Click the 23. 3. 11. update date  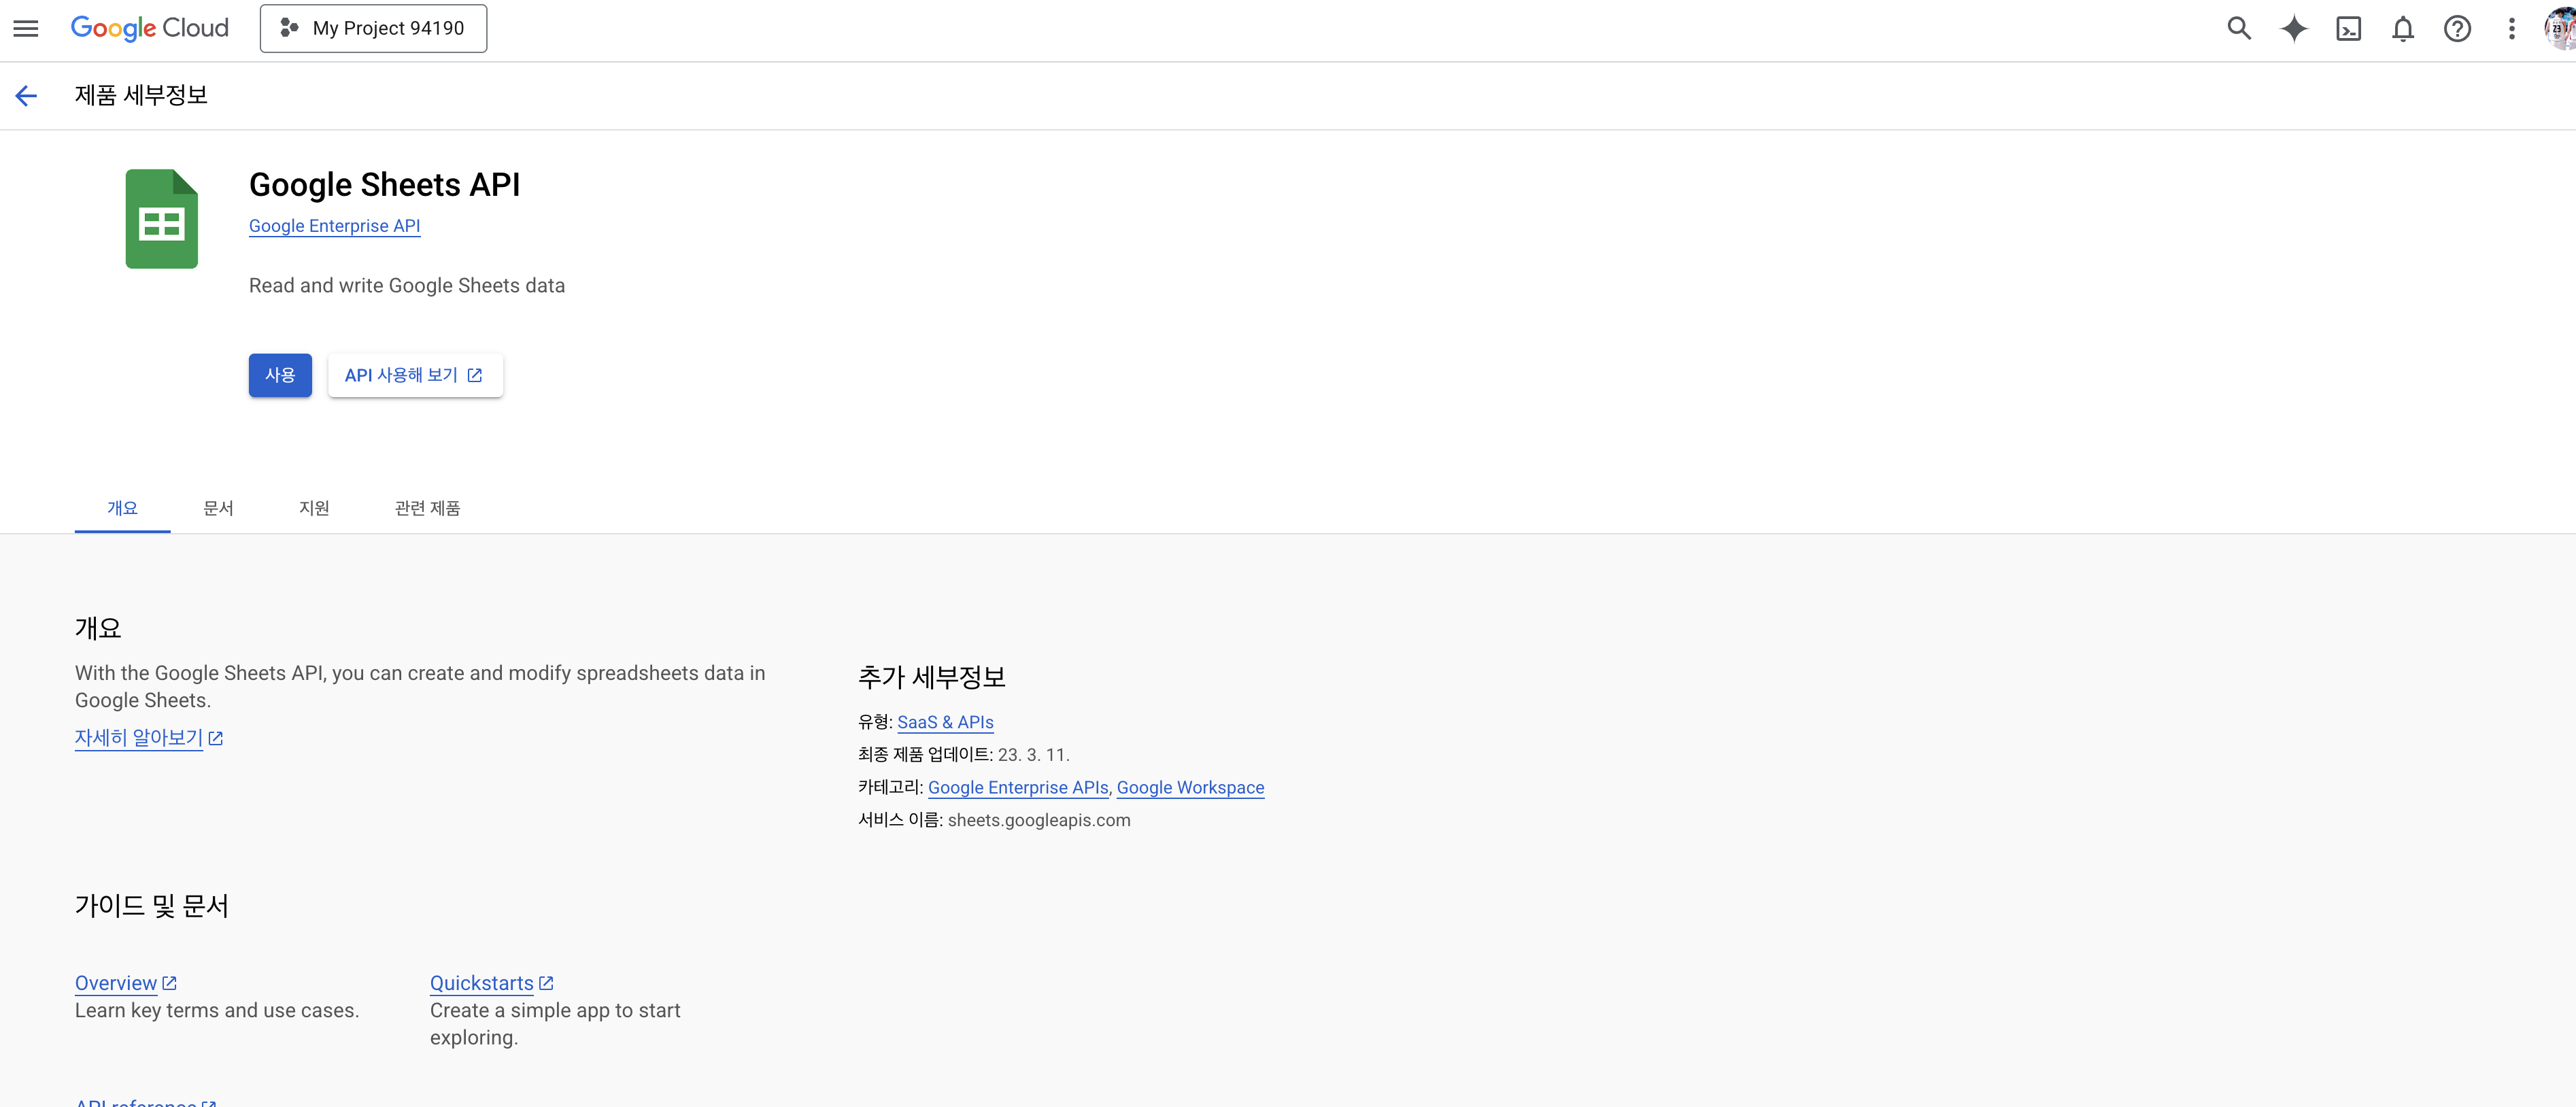(1033, 755)
